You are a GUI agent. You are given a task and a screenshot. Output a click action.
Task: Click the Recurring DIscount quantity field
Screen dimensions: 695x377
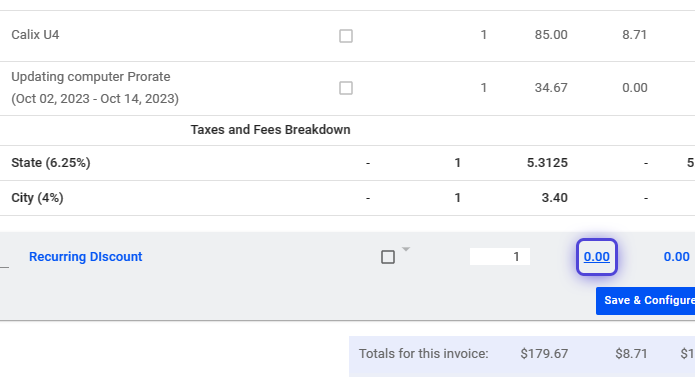coord(500,257)
